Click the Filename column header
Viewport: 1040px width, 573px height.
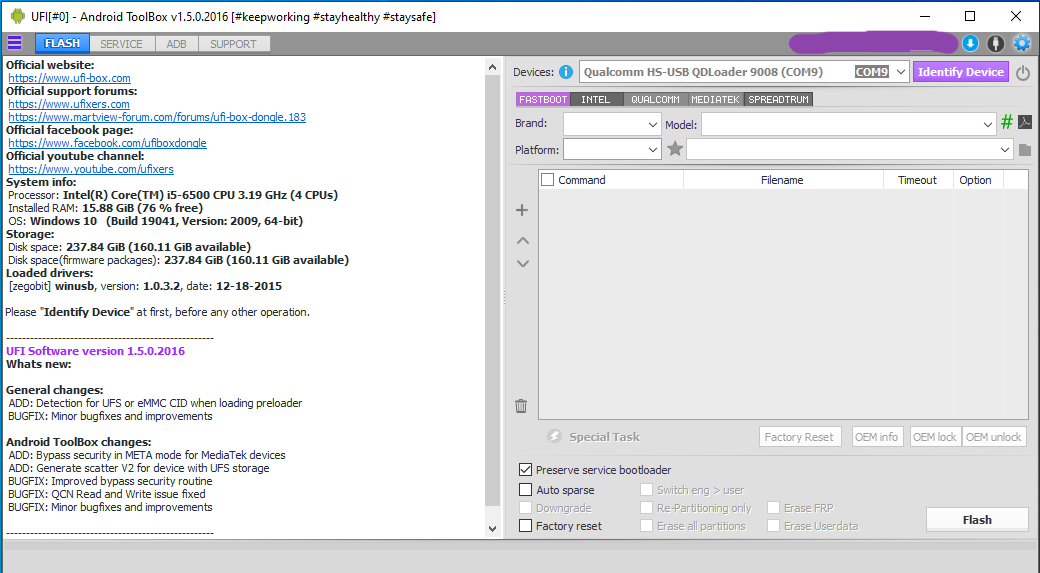(x=783, y=180)
